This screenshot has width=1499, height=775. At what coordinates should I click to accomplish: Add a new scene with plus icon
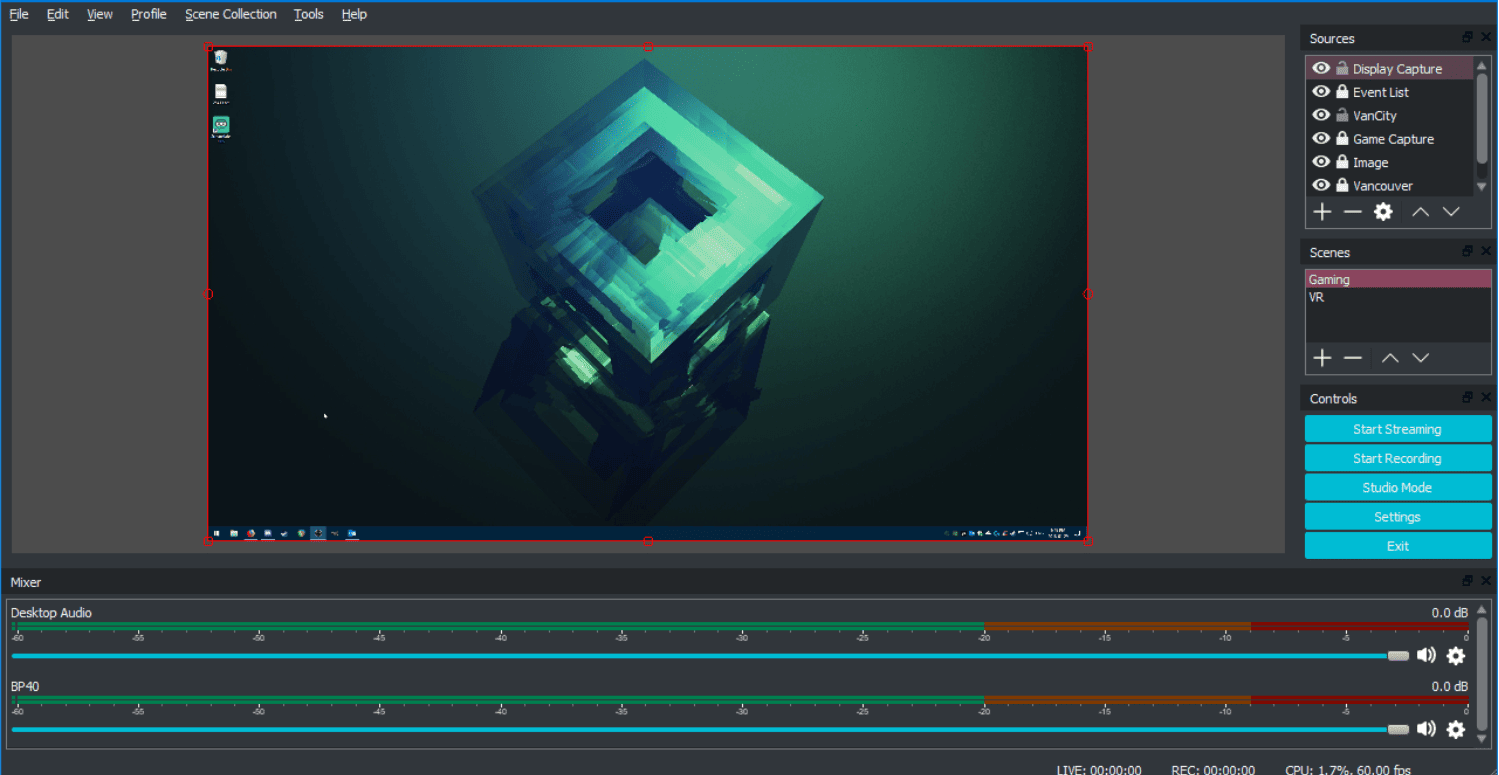coord(1322,358)
